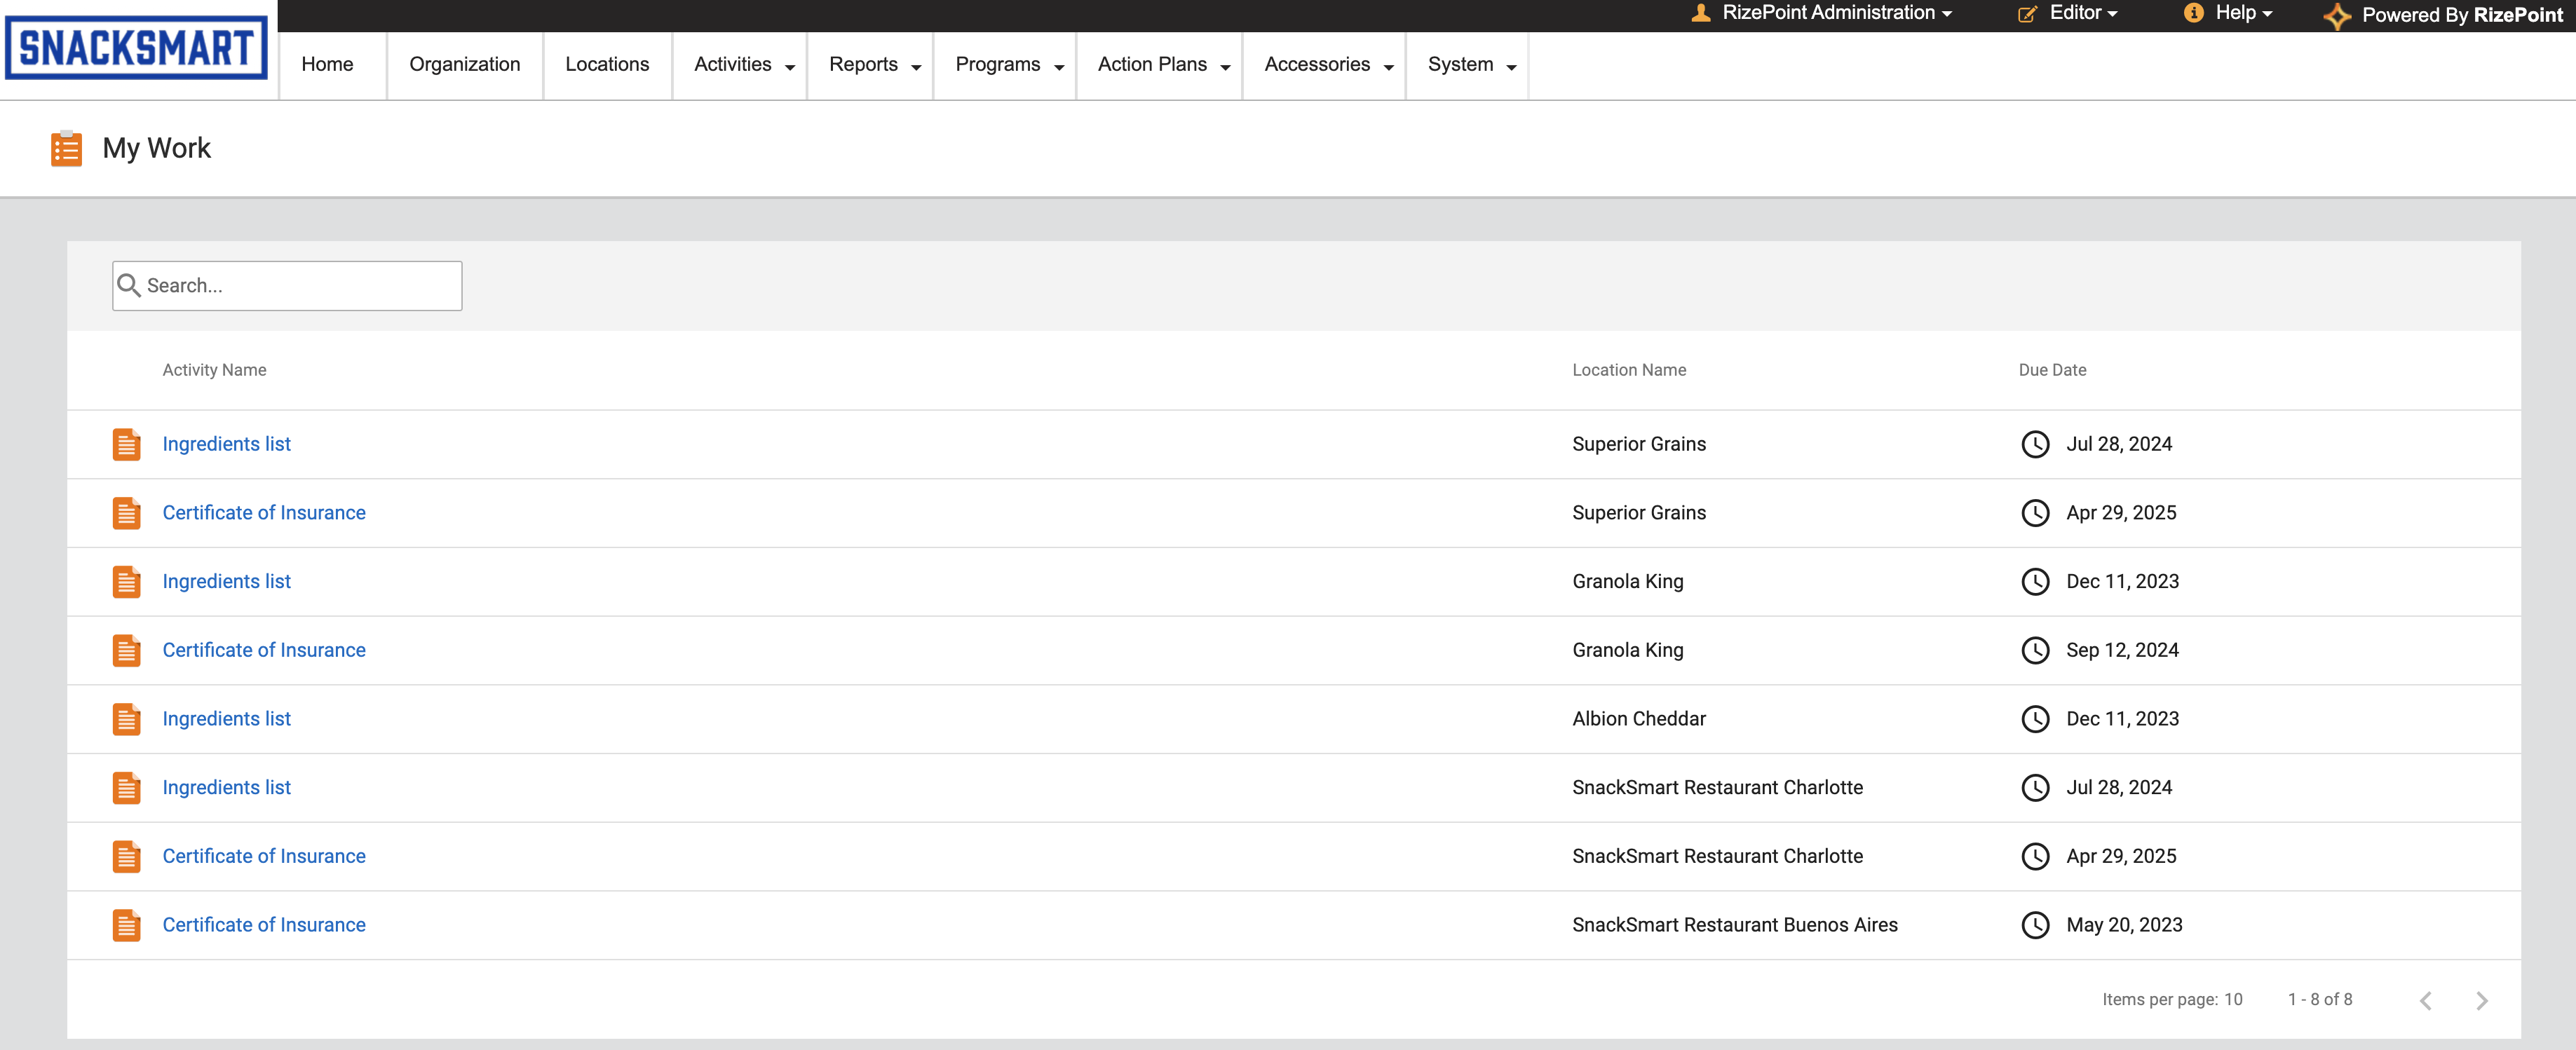Click the search magnifier icon

[129, 286]
